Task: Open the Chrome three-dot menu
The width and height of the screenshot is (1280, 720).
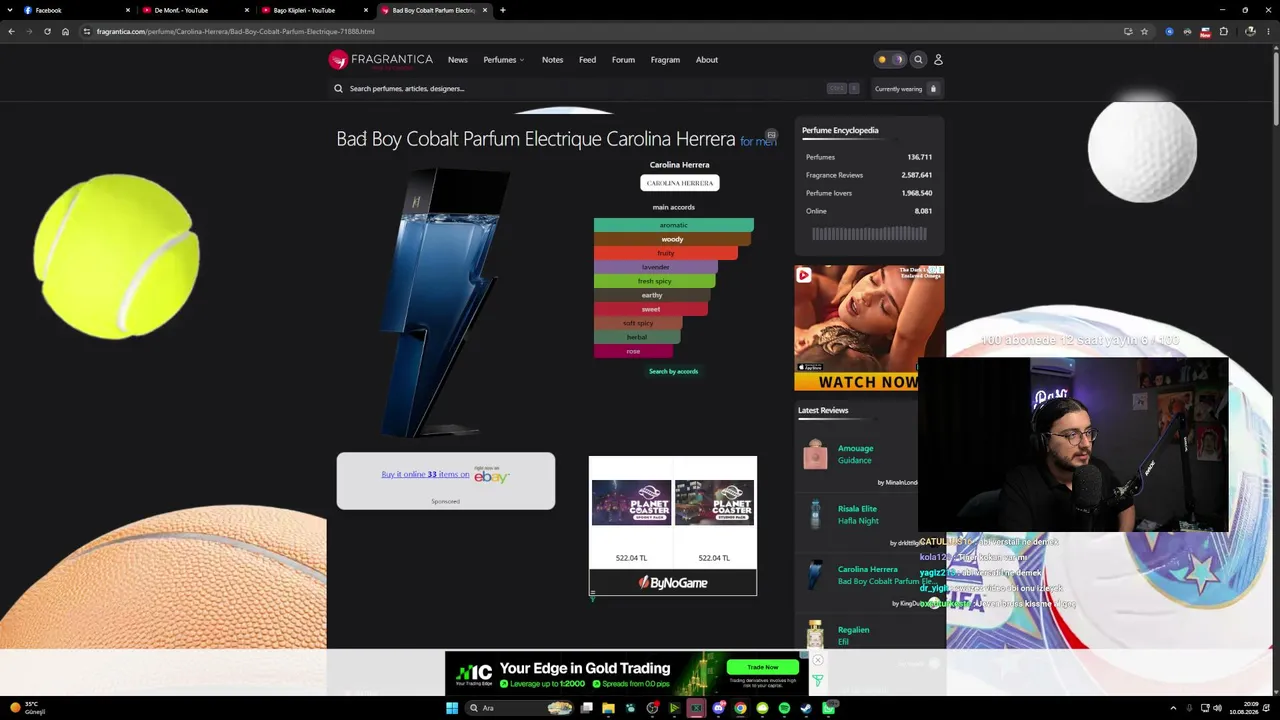Action: [x=1268, y=31]
